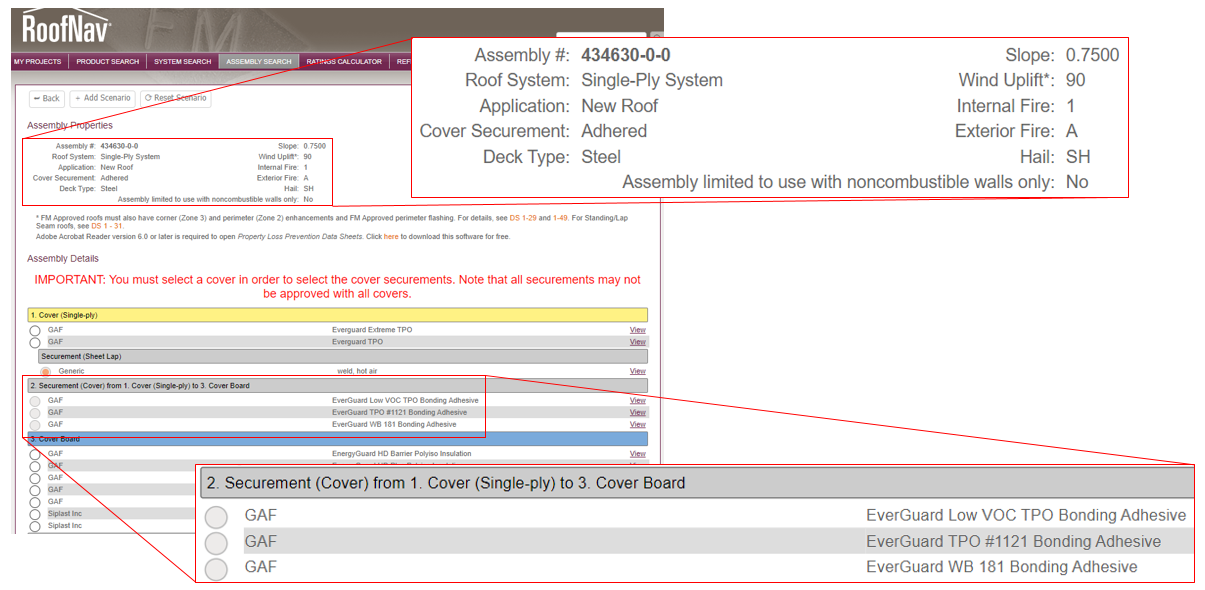The image size is (1205, 590).
Task: Open View link for weld, hot air
Action: click(x=637, y=371)
